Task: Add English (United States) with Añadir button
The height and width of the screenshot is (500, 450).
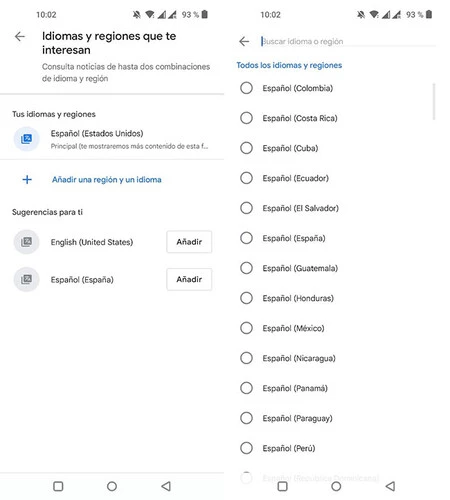Action: tap(189, 242)
